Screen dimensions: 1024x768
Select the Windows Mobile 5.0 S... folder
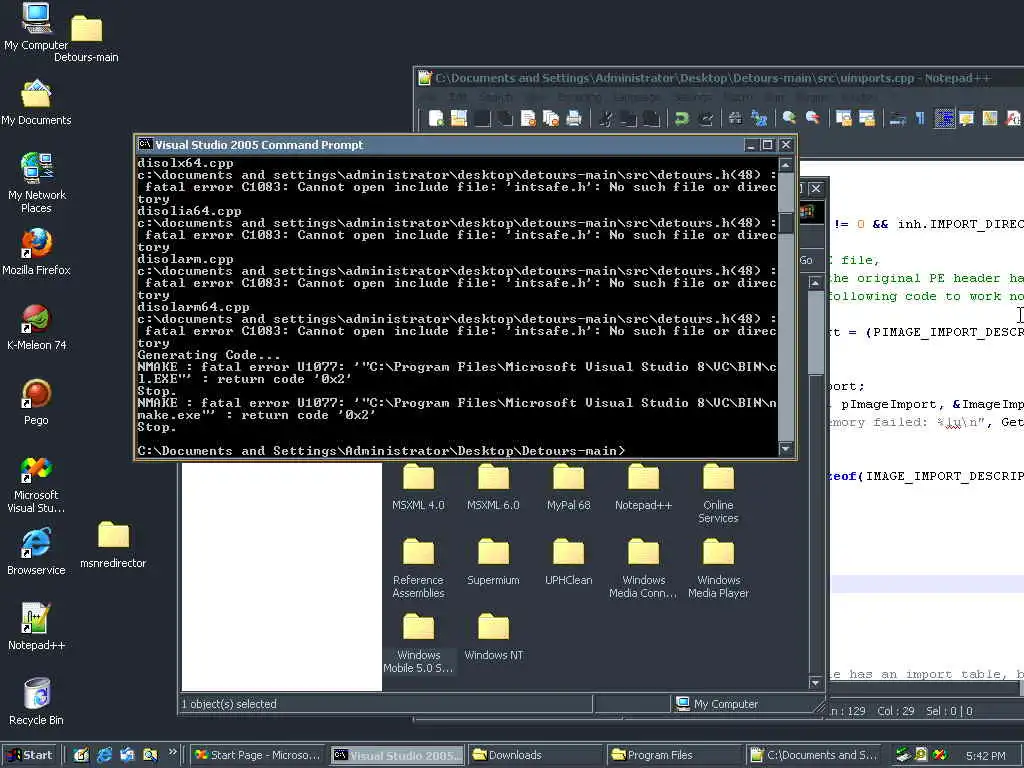tap(418, 643)
